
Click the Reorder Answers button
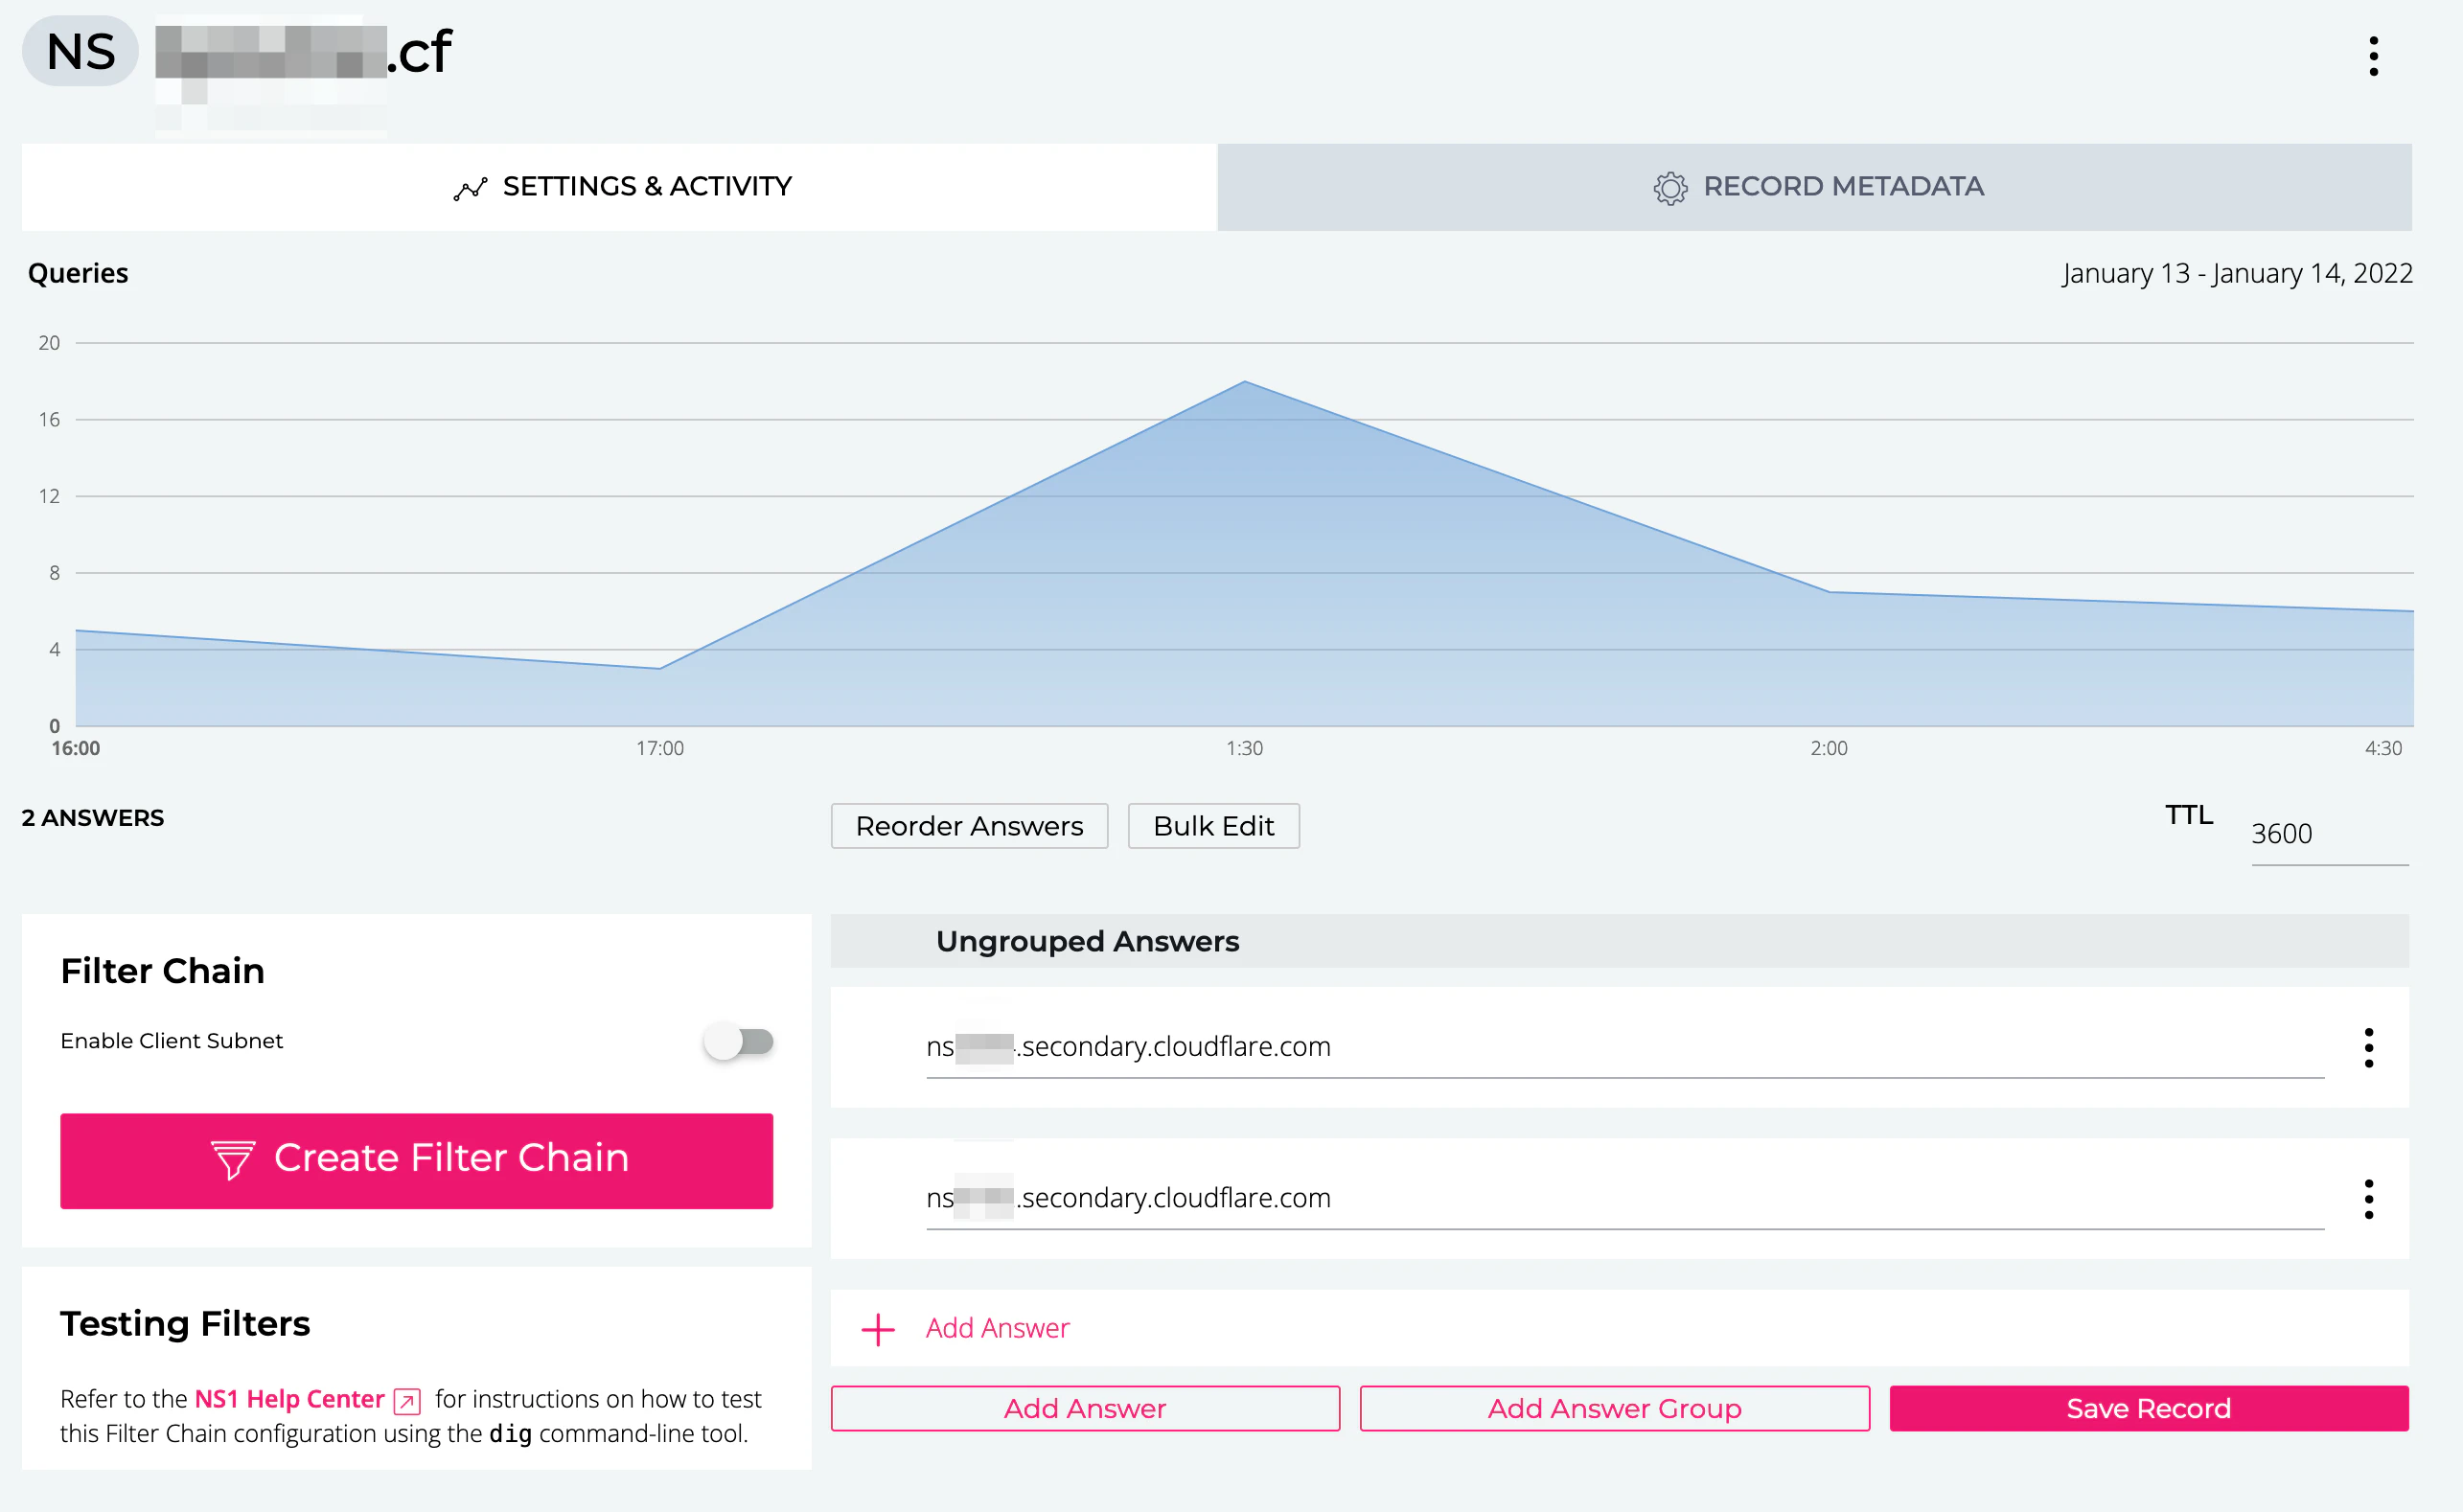(968, 826)
